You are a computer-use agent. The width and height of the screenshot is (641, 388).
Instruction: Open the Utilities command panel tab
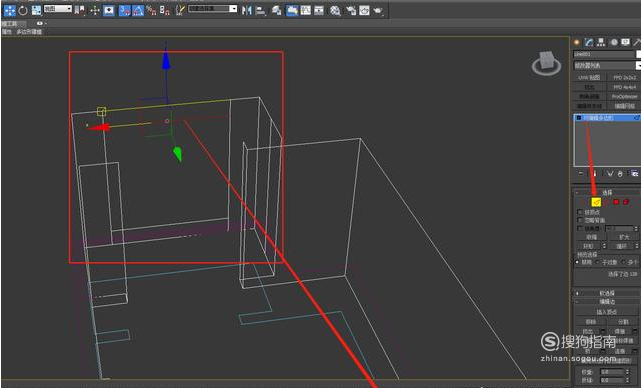click(x=637, y=42)
